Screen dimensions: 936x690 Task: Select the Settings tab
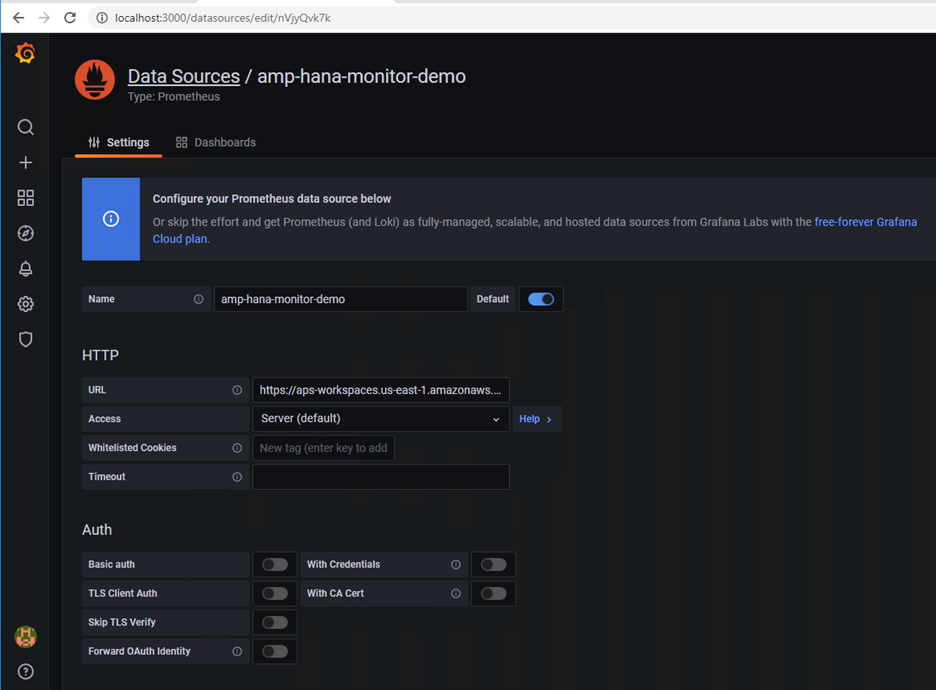point(118,143)
